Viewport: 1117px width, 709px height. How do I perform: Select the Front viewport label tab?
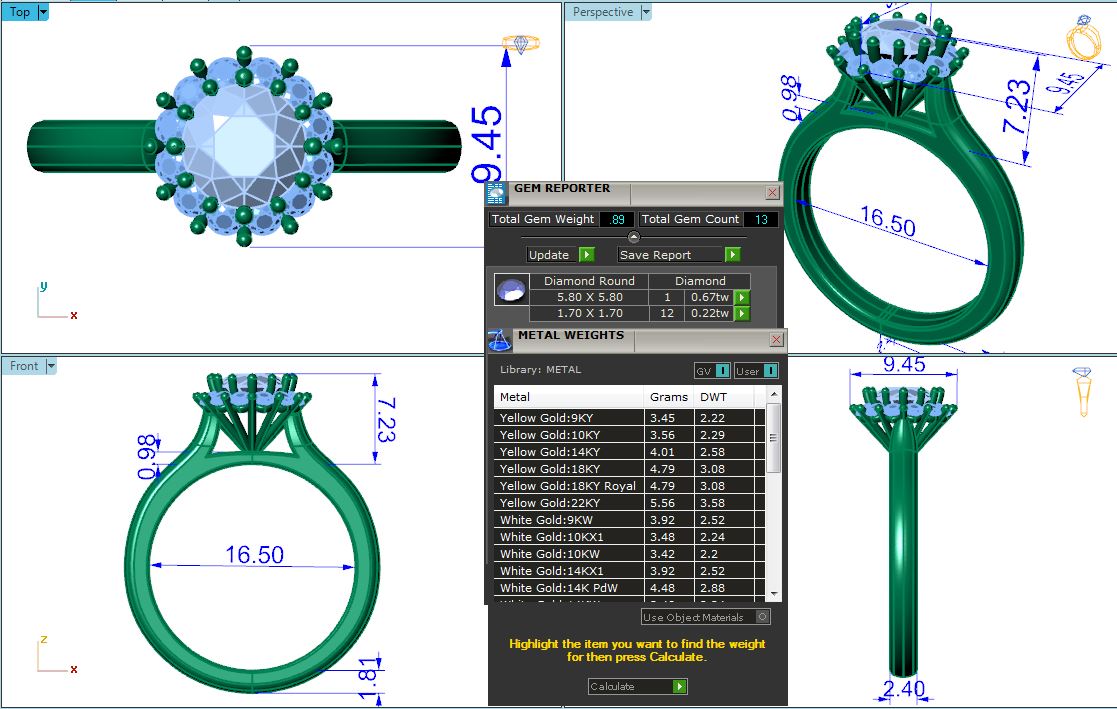(x=24, y=366)
